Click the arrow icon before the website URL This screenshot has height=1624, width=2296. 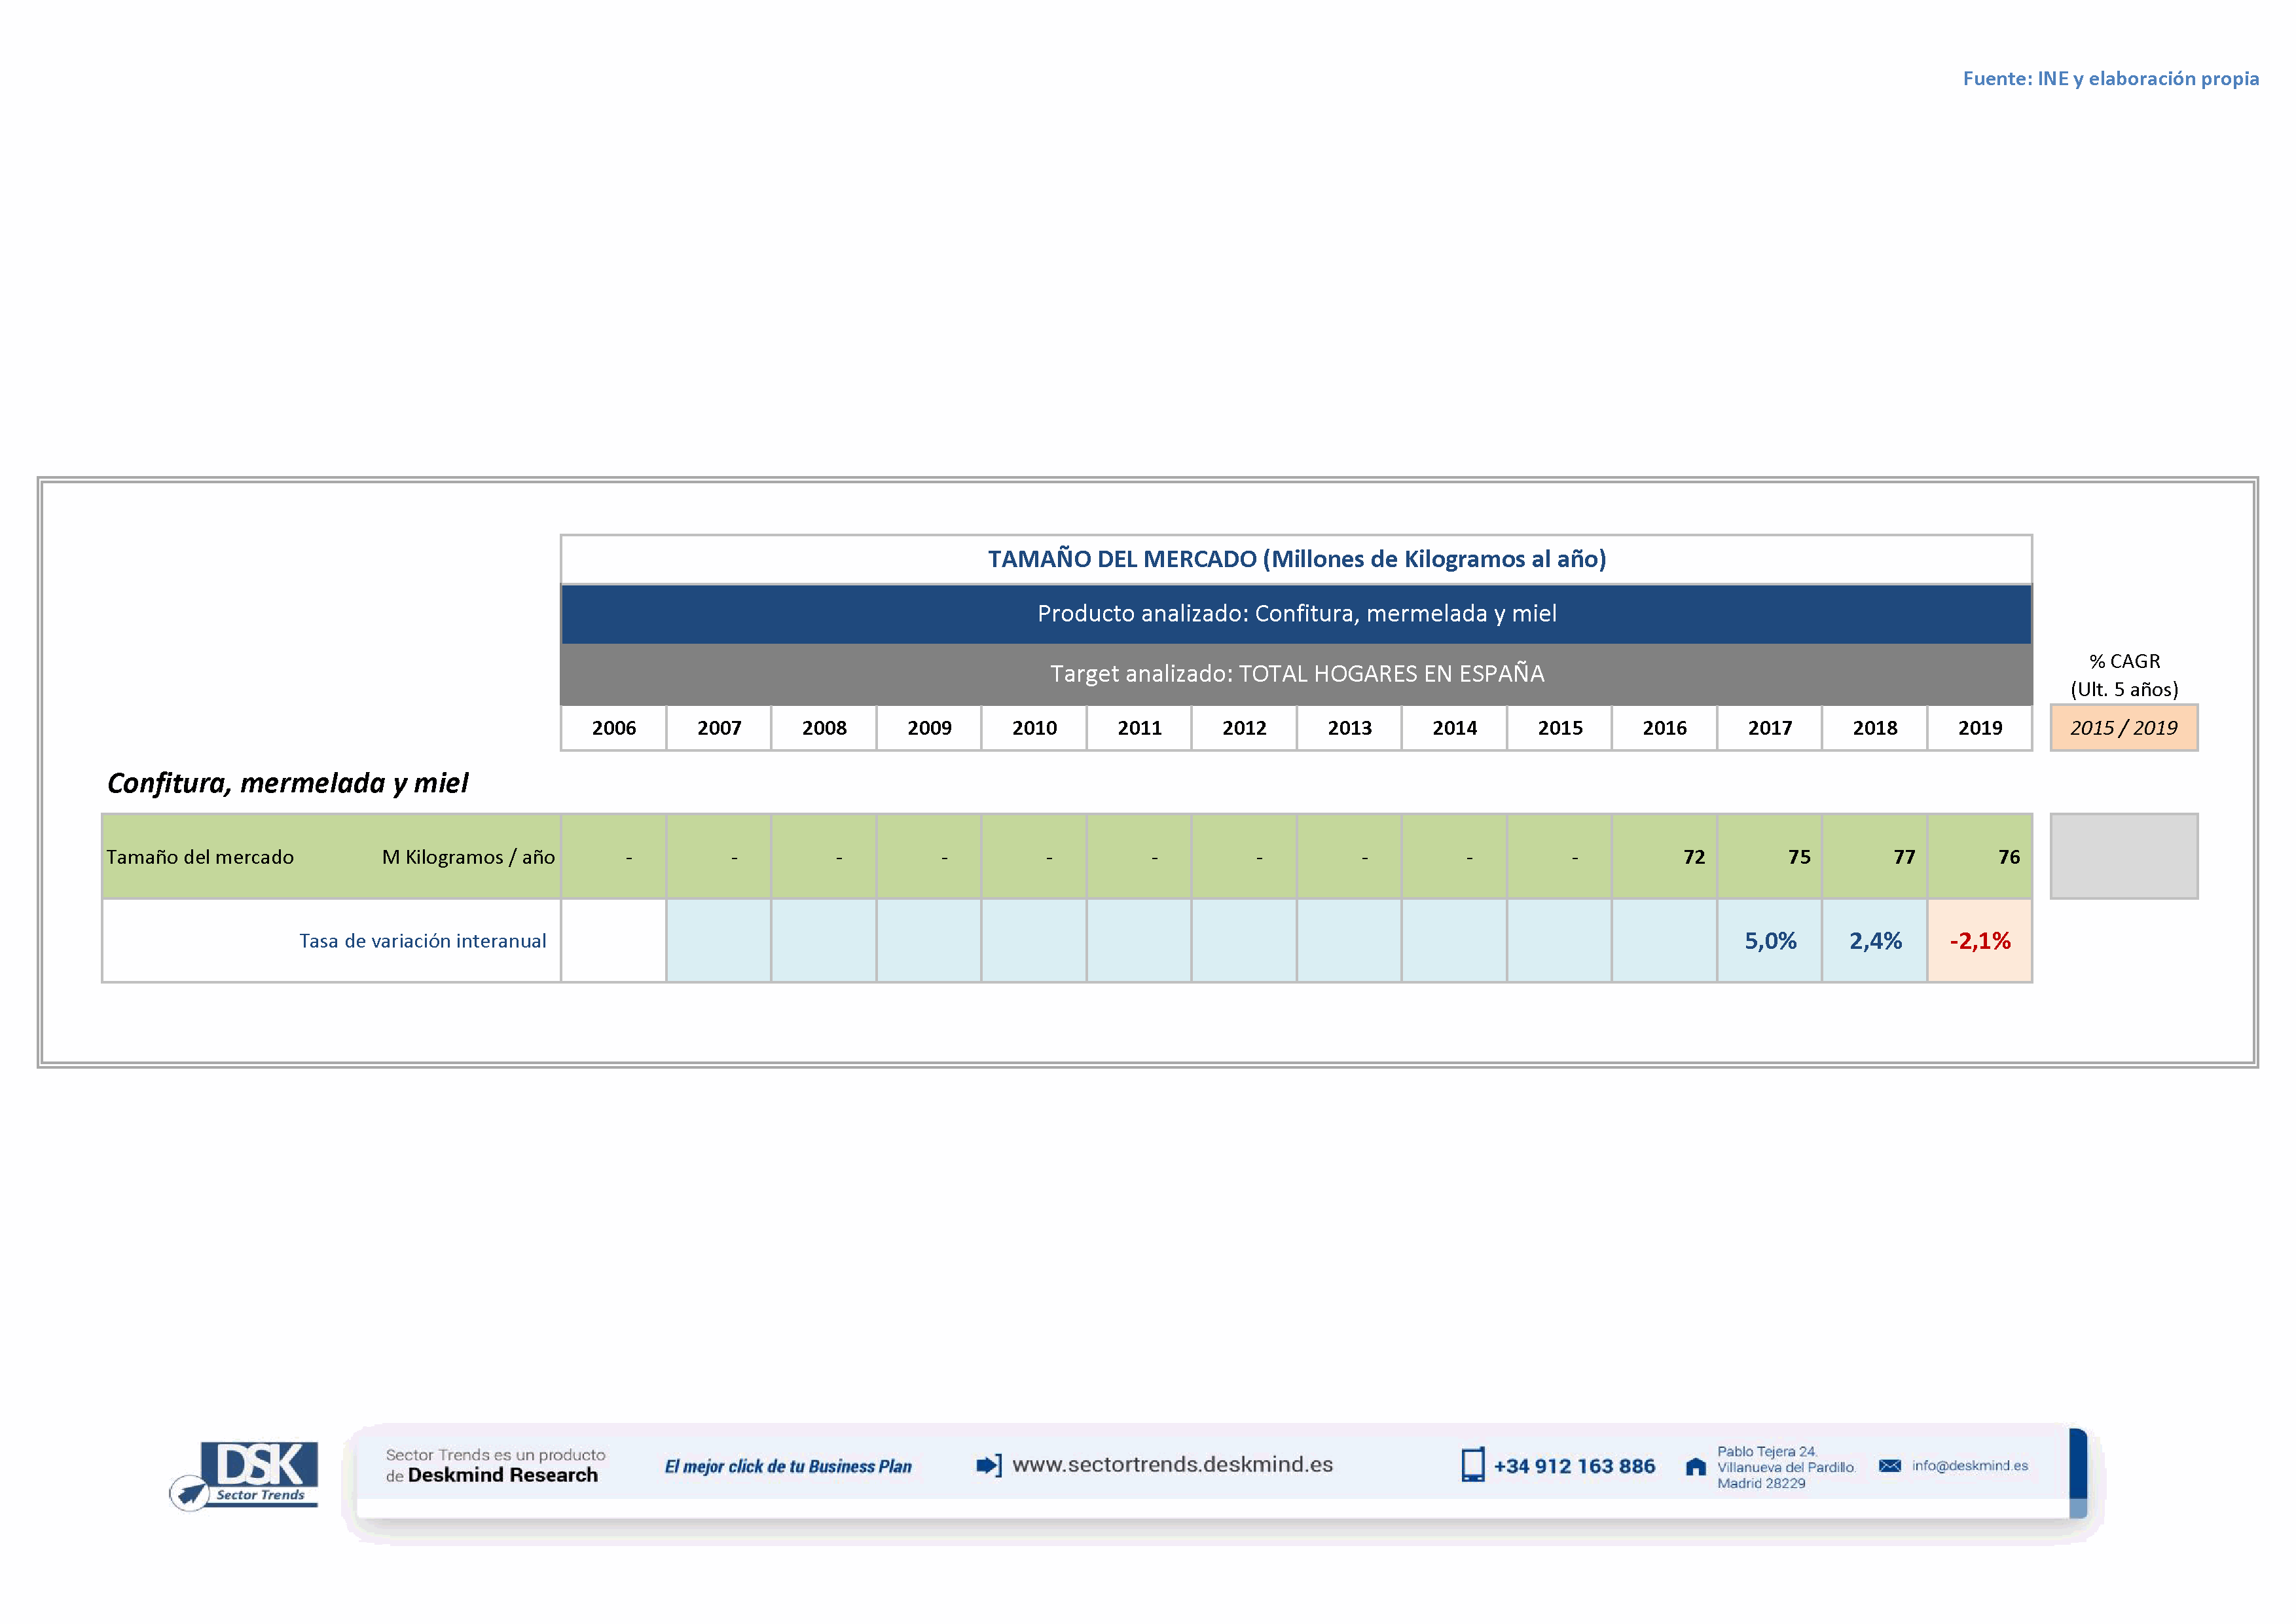(x=988, y=1465)
